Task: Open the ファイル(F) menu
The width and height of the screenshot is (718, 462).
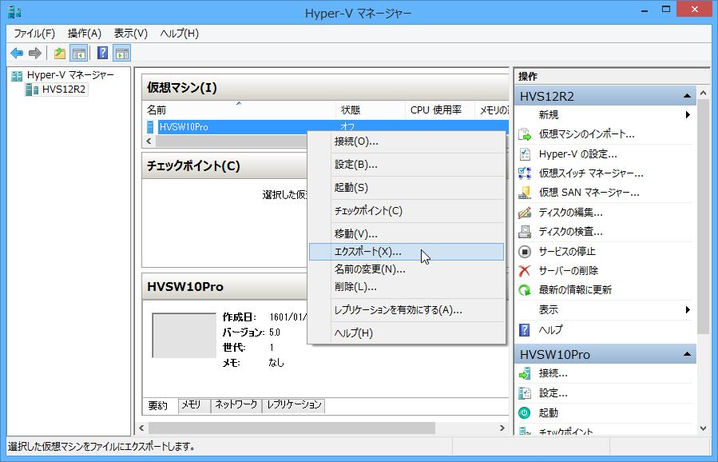Action: (x=34, y=33)
